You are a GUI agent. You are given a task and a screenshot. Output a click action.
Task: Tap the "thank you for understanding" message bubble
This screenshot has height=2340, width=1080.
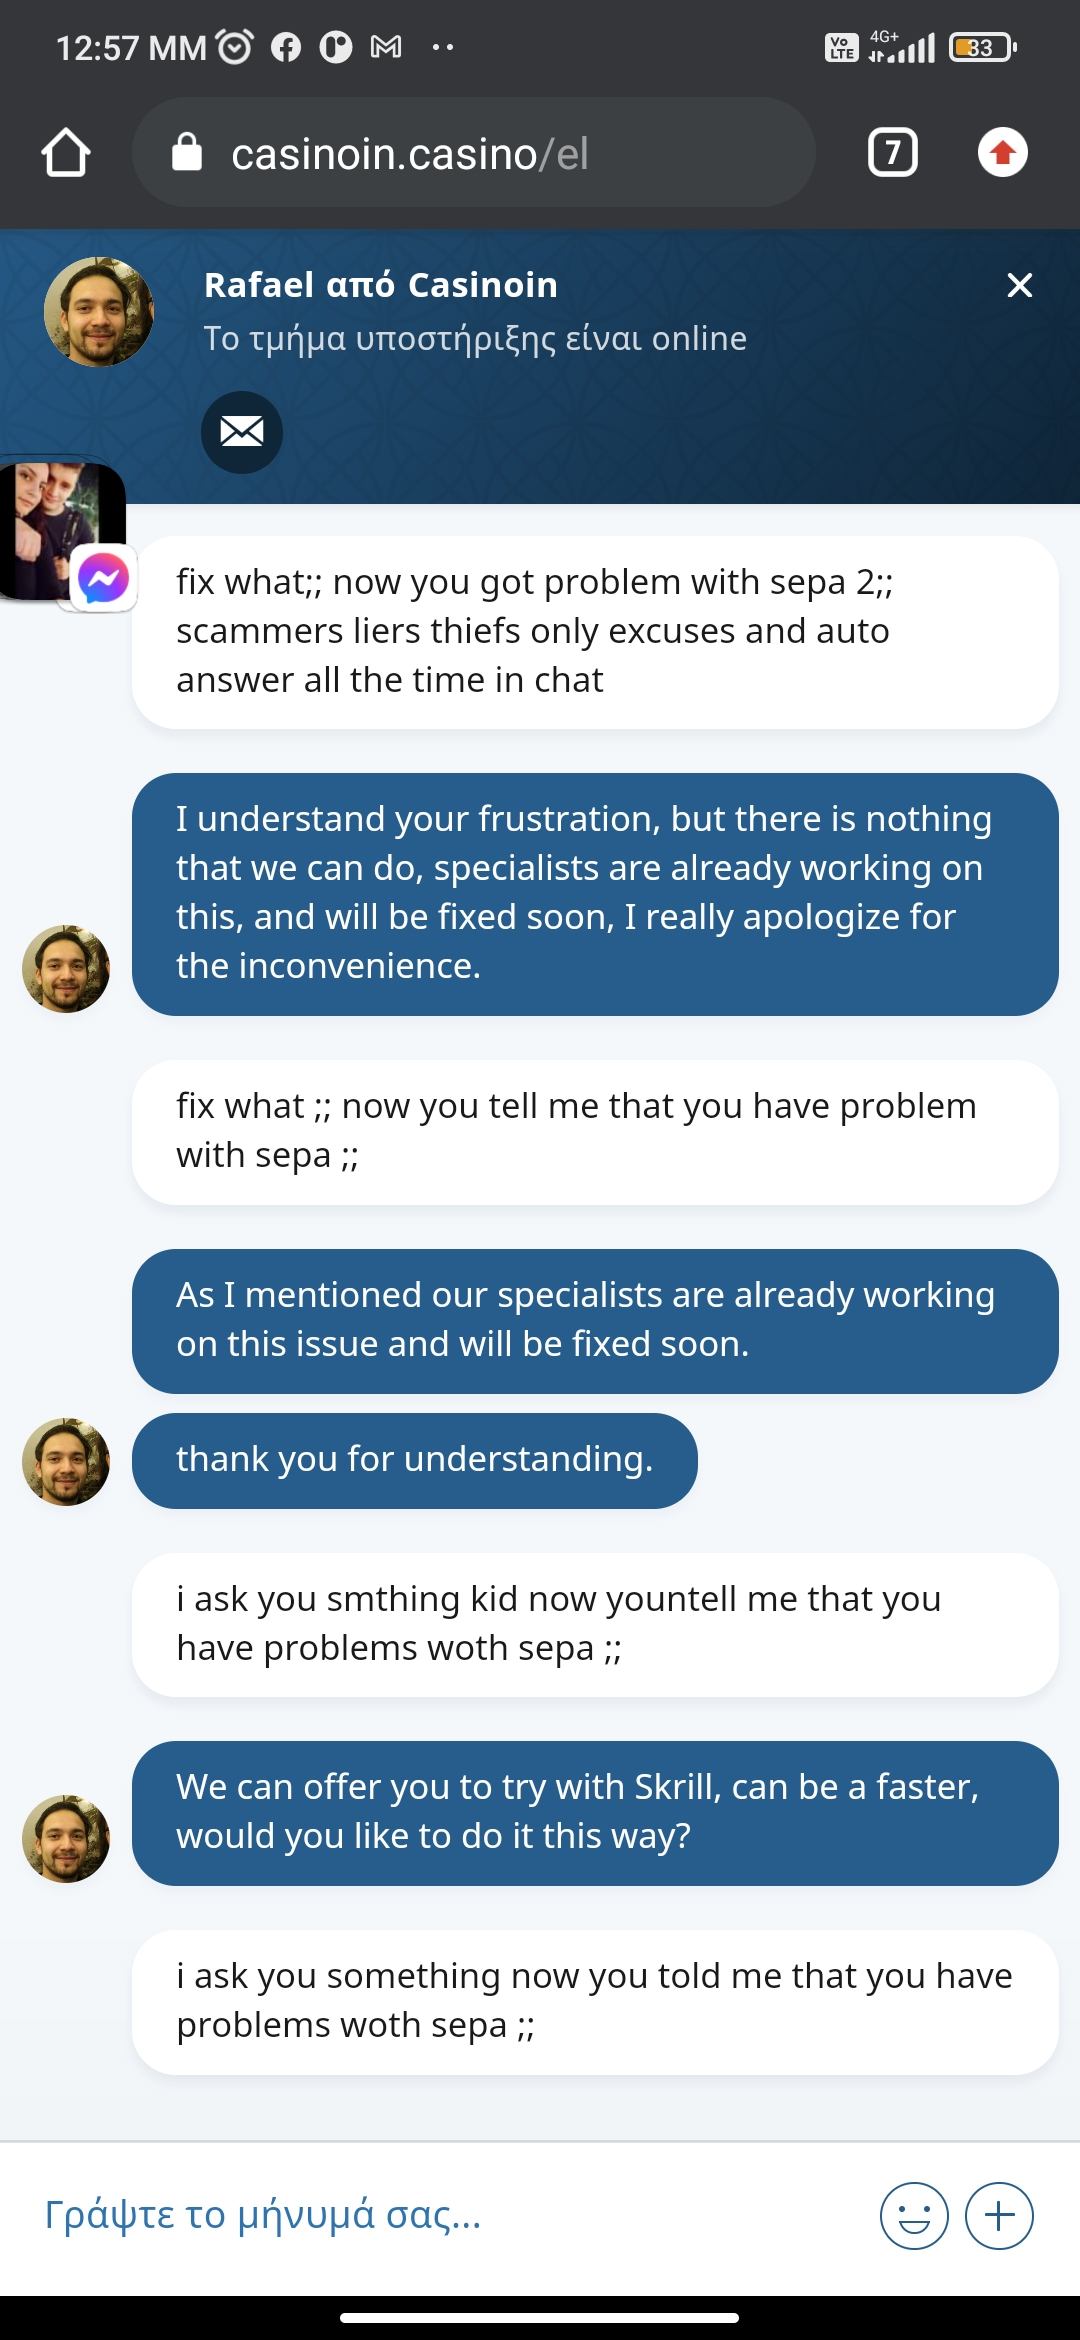click(x=414, y=1460)
